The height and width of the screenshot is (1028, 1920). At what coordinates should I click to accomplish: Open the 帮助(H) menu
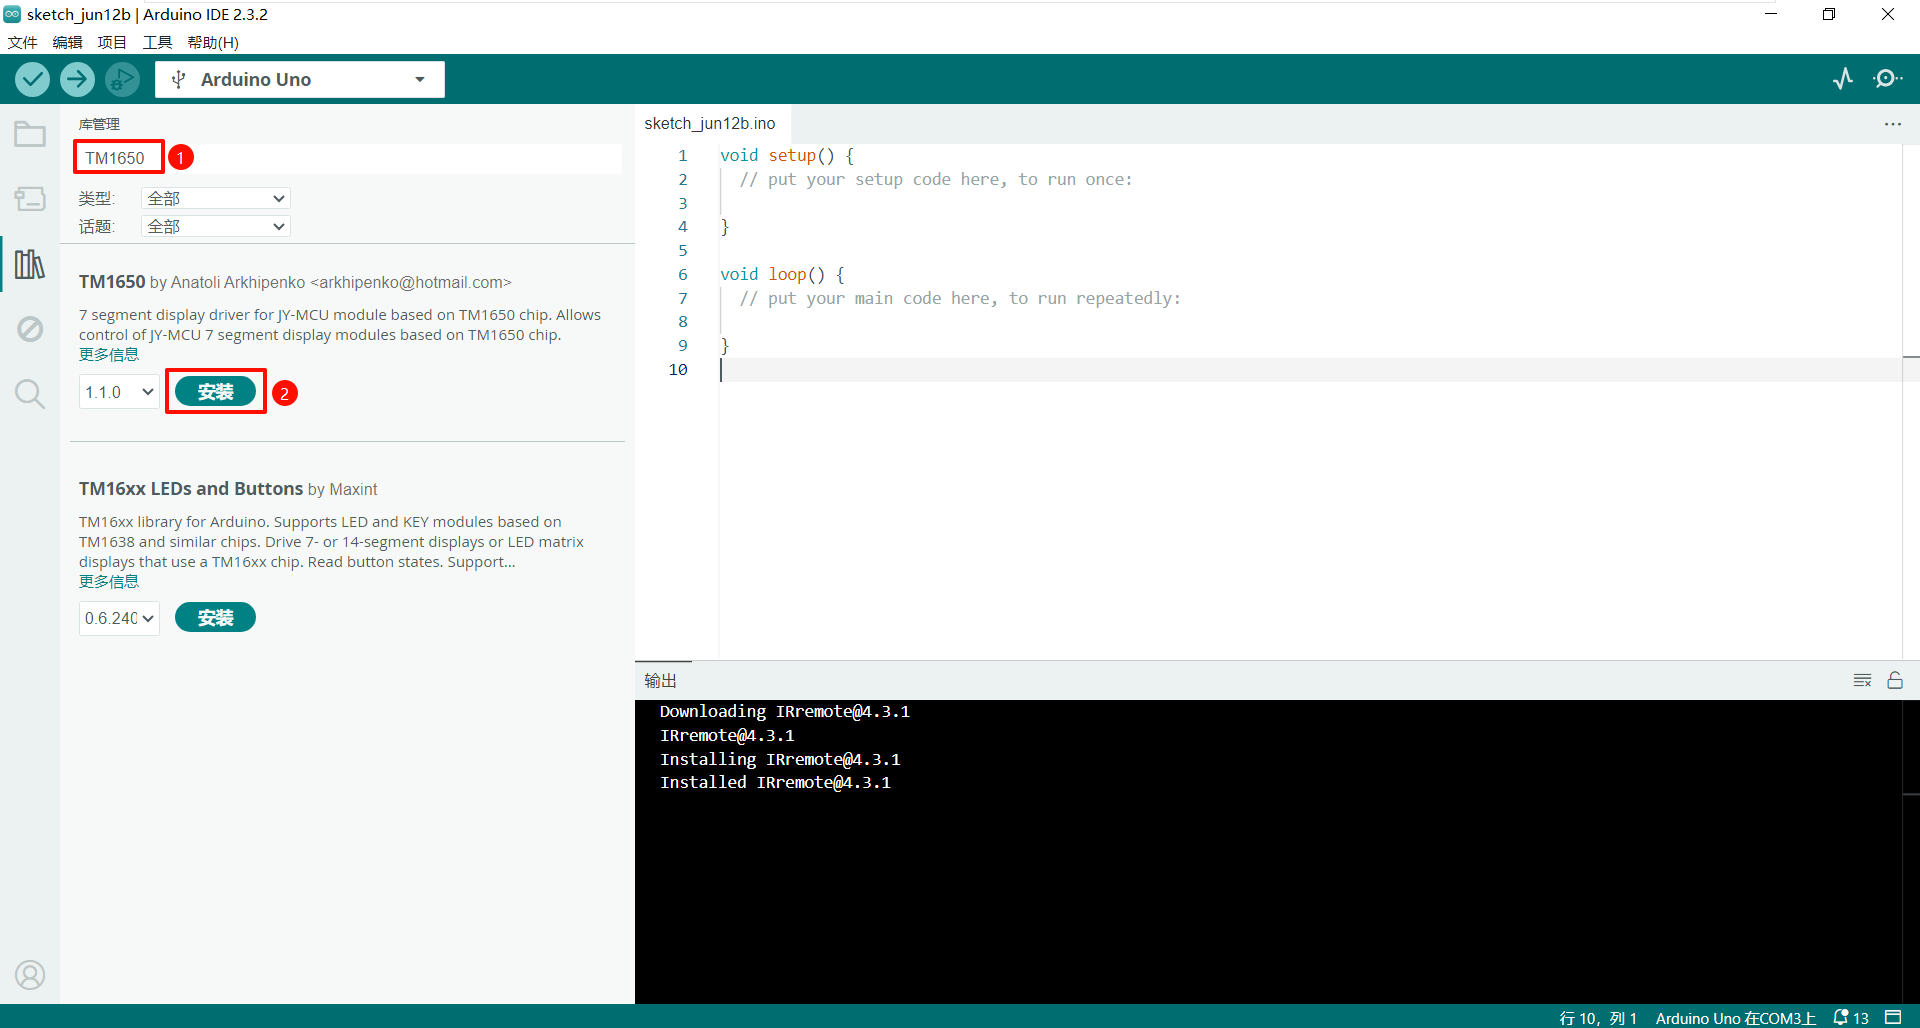click(x=213, y=42)
